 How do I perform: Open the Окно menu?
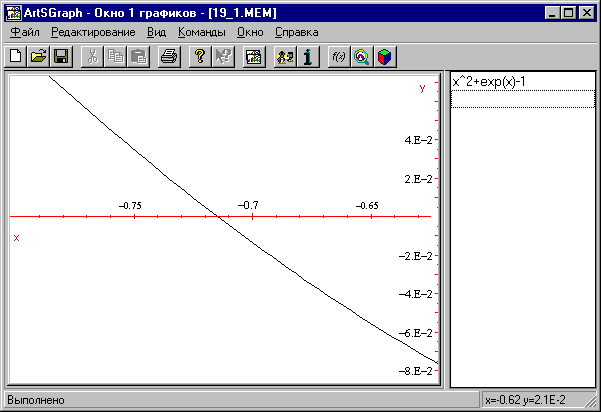click(x=250, y=32)
